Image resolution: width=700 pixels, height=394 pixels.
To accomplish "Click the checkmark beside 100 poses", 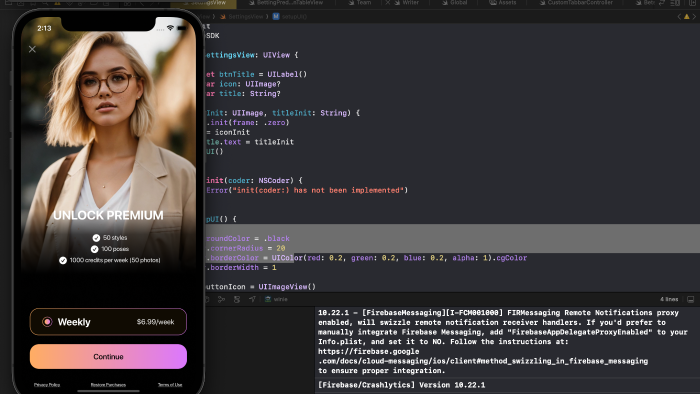I will pos(94,249).
